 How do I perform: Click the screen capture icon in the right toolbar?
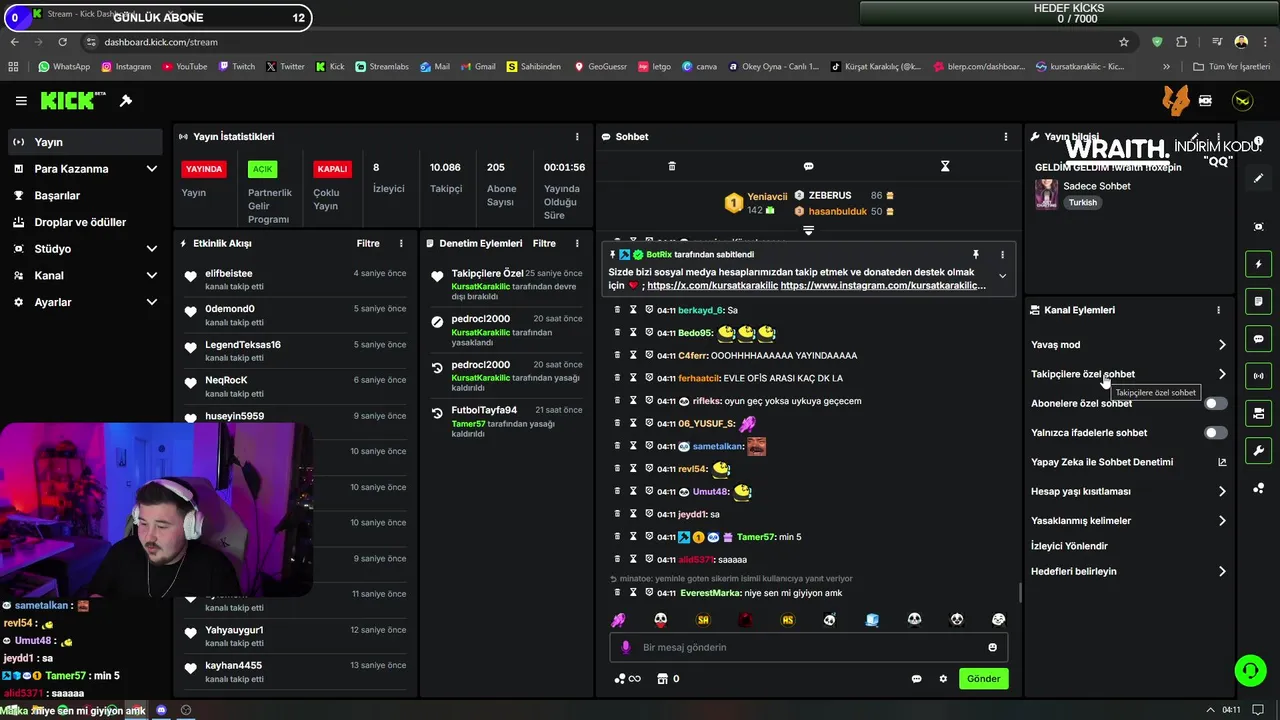[1259, 227]
